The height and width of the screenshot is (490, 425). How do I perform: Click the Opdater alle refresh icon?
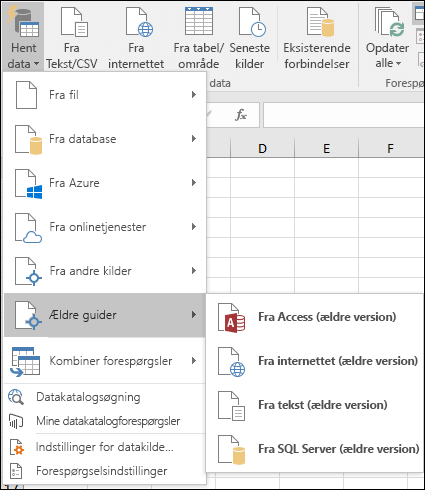(389, 22)
